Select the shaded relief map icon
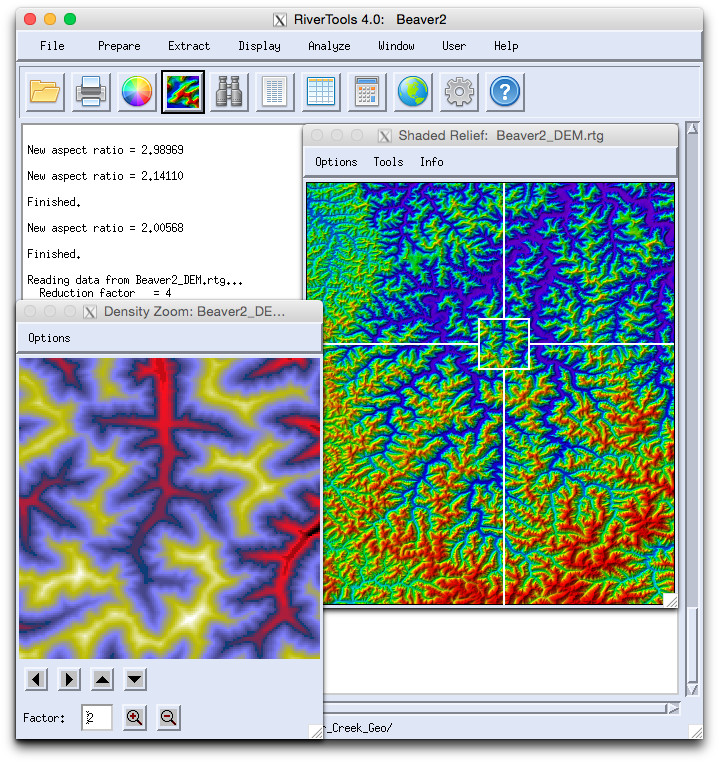The height and width of the screenshot is (763, 719). tap(183, 93)
